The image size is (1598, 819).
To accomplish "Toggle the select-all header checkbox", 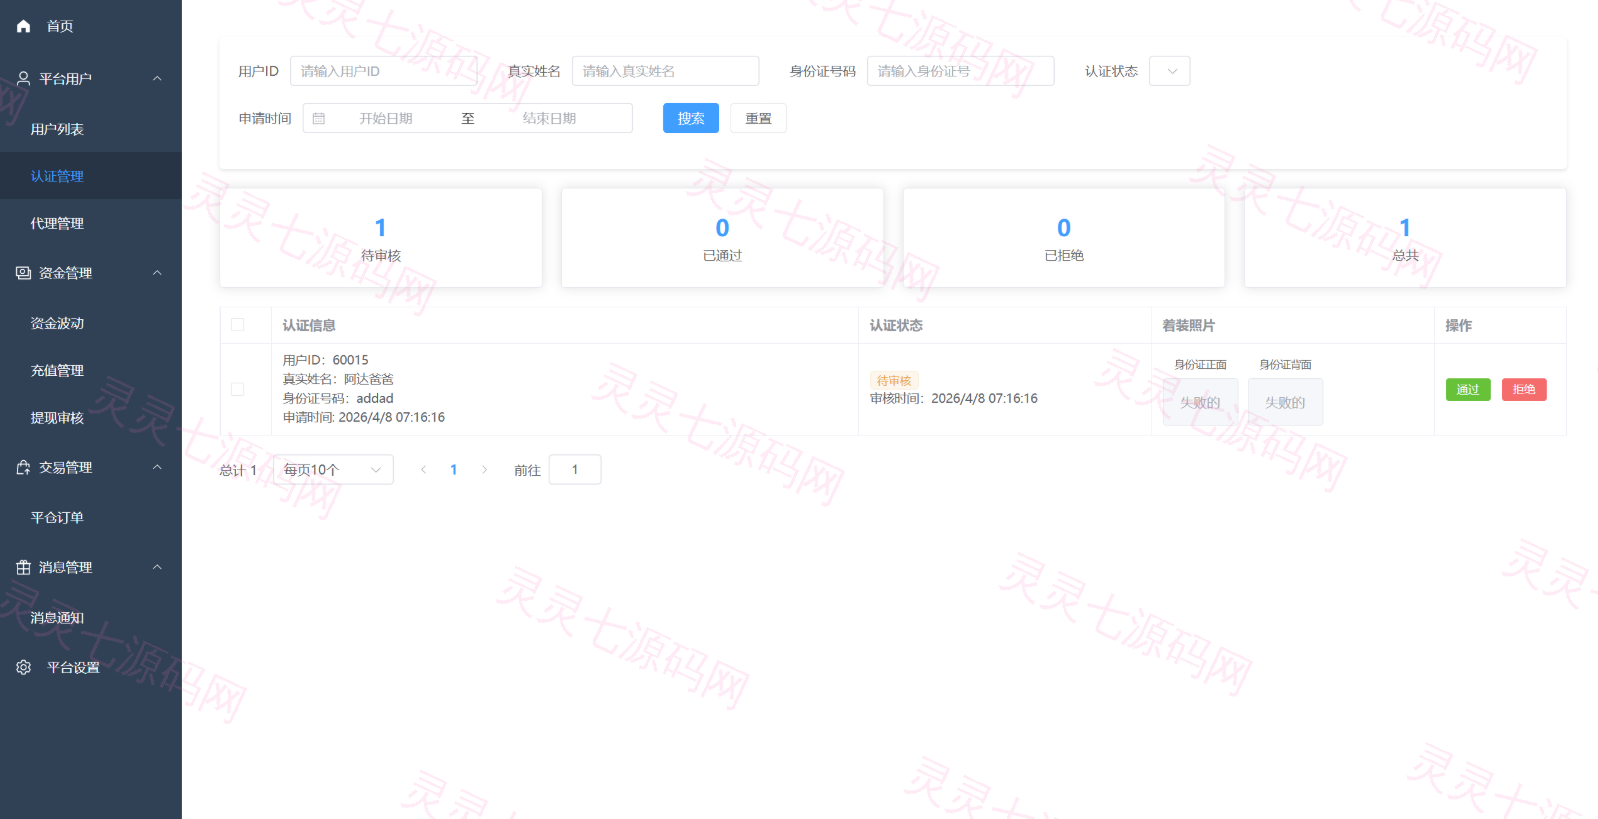I will (237, 325).
